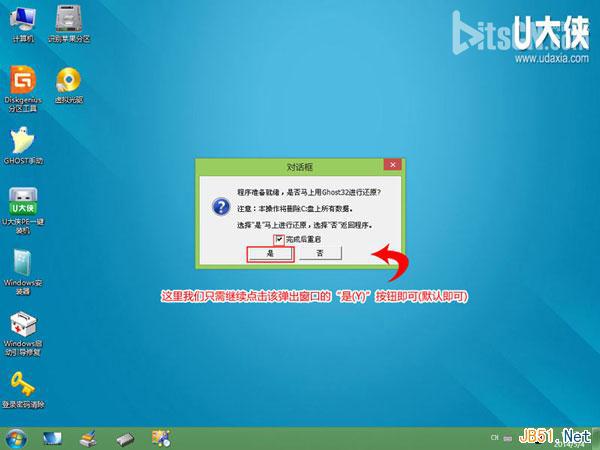Click the blue question mark dialog icon
Viewport: 600px width, 450px height.
tap(221, 207)
